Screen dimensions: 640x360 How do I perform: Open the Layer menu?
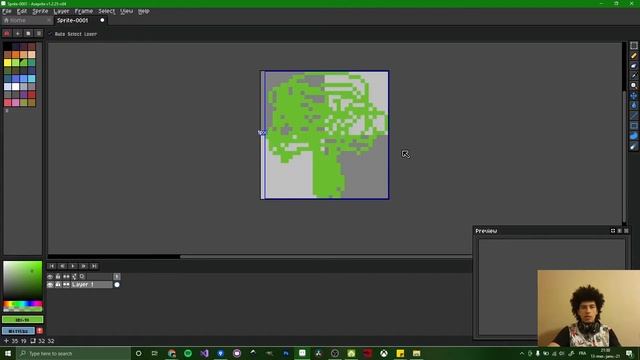coord(62,11)
